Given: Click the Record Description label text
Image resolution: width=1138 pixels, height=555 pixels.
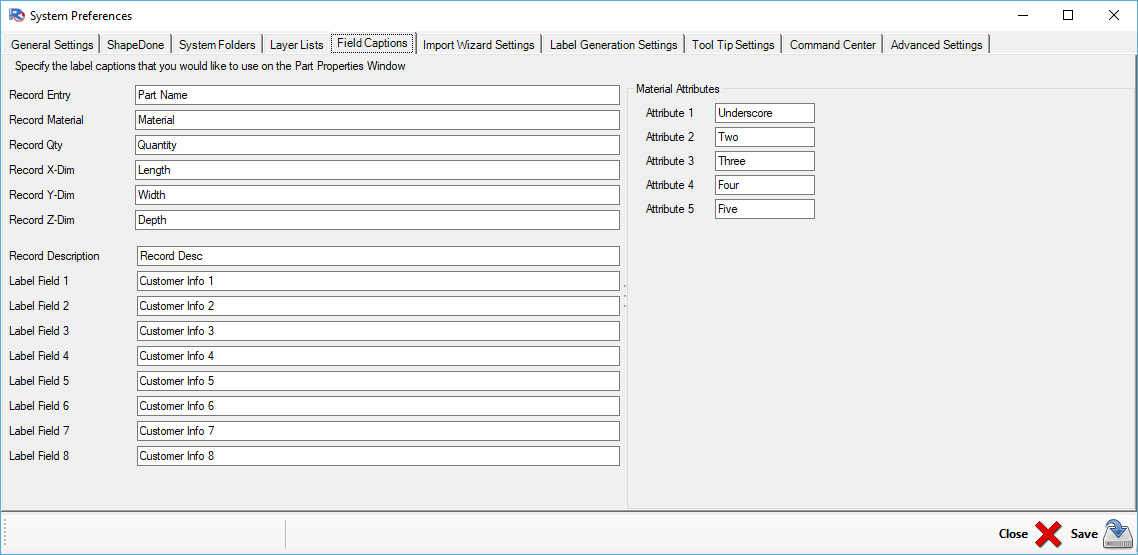Looking at the screenshot, I should (x=54, y=256).
